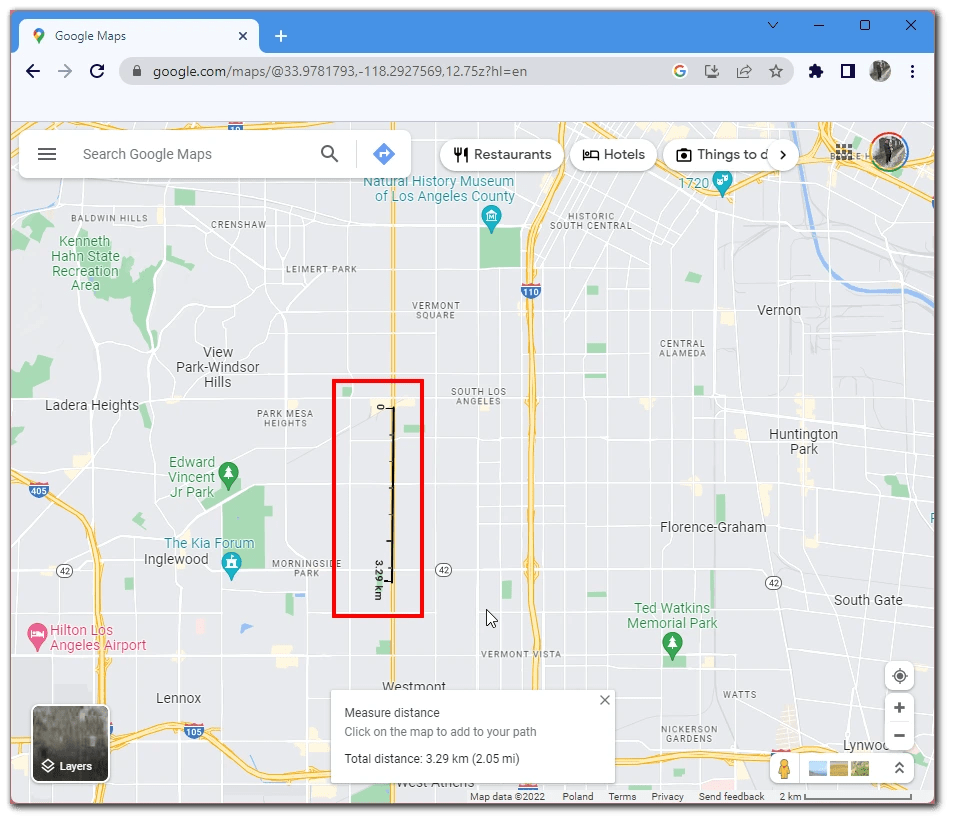Close the Measure distance dialog
The image size is (953, 822).
point(605,700)
